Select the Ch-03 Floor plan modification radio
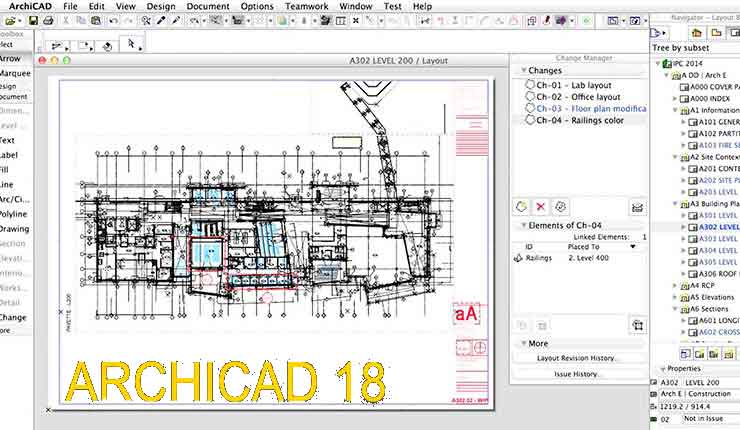 click(530, 108)
